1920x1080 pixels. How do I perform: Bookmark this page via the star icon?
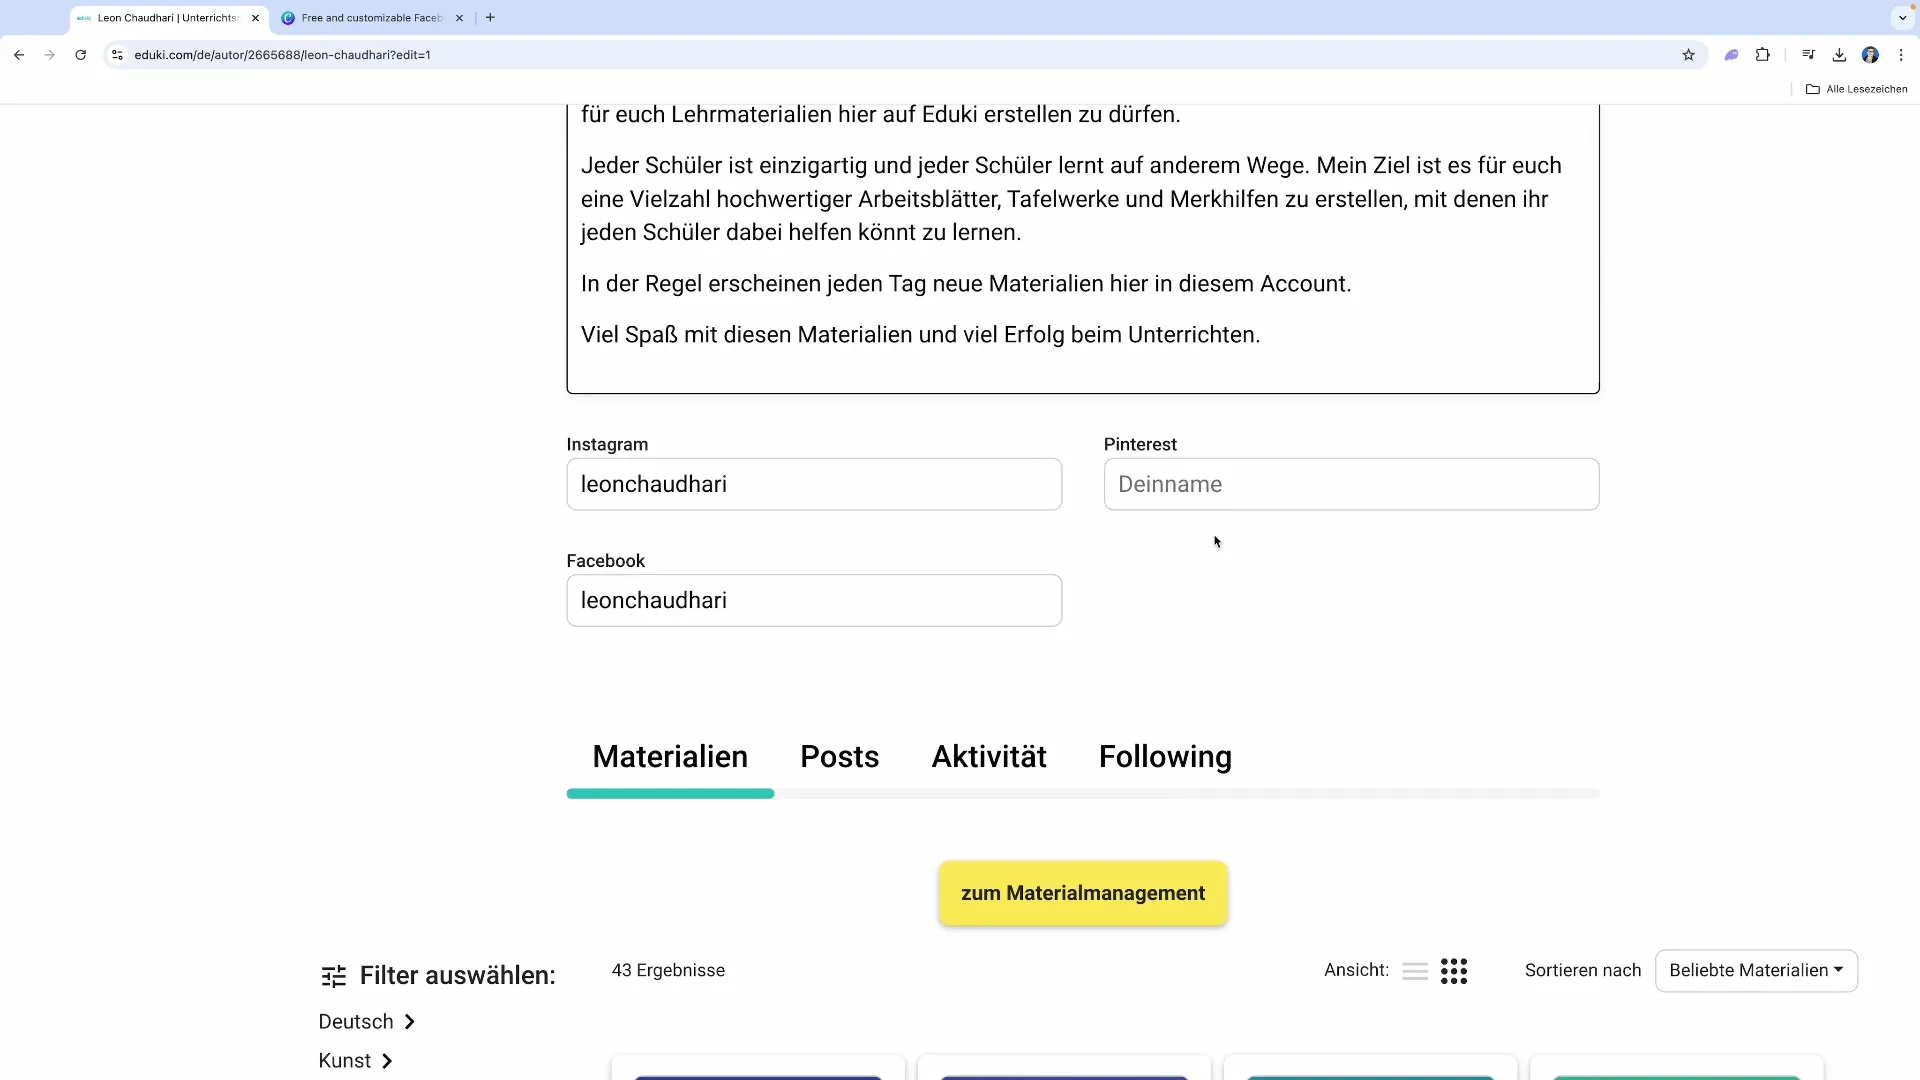[x=1689, y=55]
